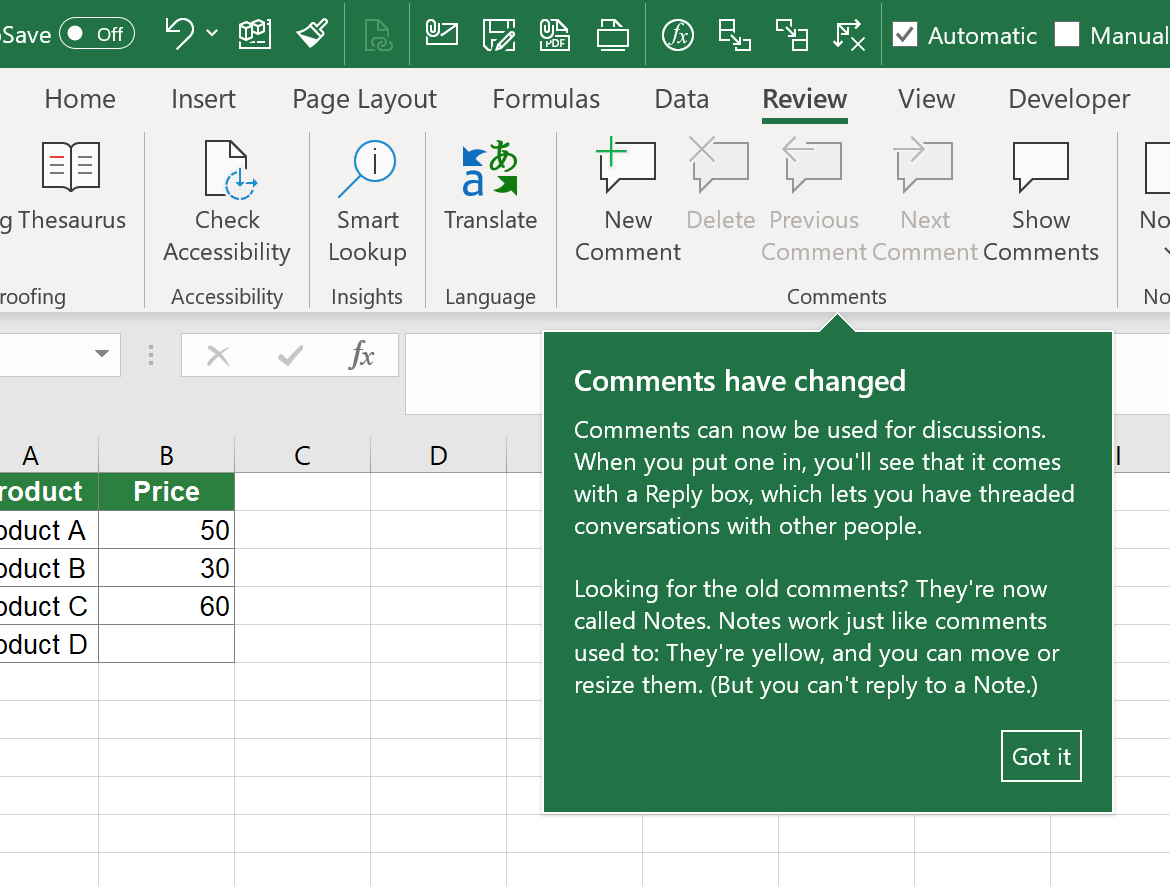Open the Developer tab
The height and width of the screenshot is (886, 1170).
coord(1068,99)
